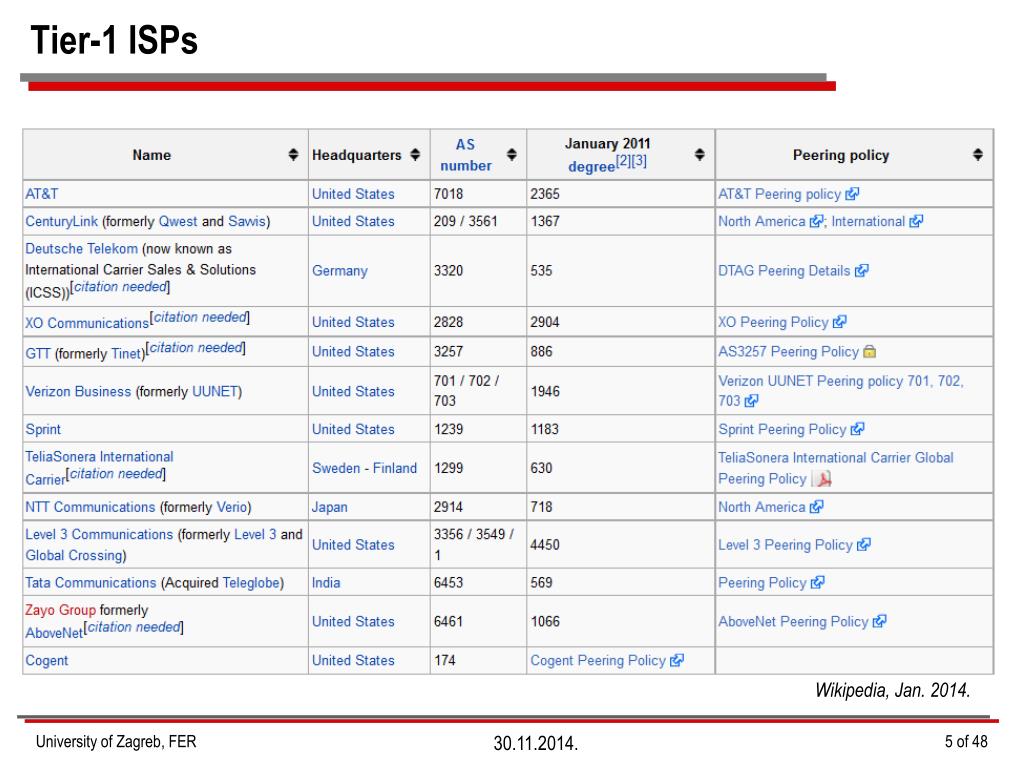Open the Level 3 Communications link

coord(99,534)
